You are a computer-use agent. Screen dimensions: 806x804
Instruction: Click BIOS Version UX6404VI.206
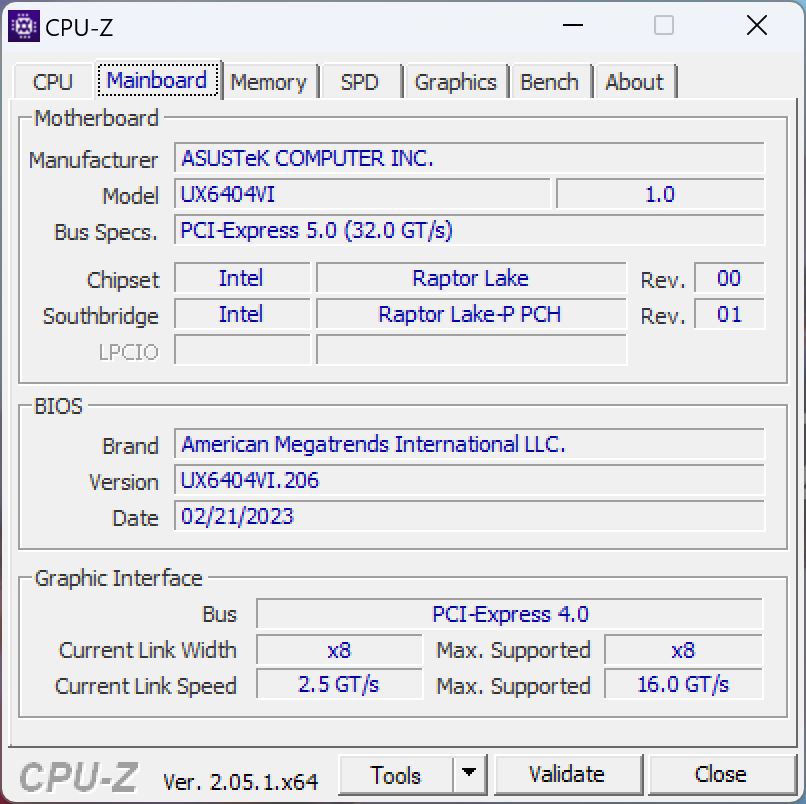pos(469,480)
